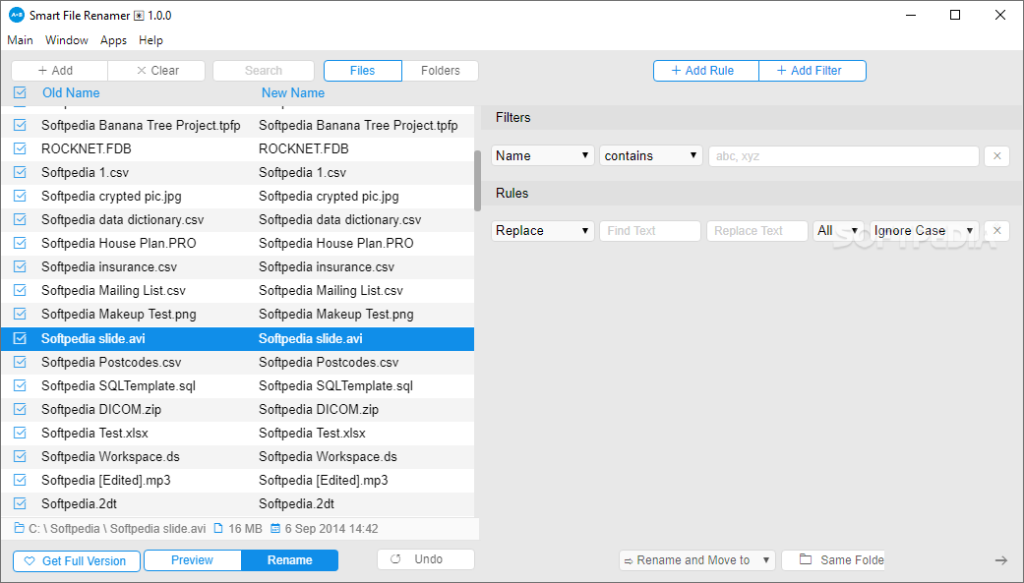Click the Get Full Version heart button

point(76,561)
